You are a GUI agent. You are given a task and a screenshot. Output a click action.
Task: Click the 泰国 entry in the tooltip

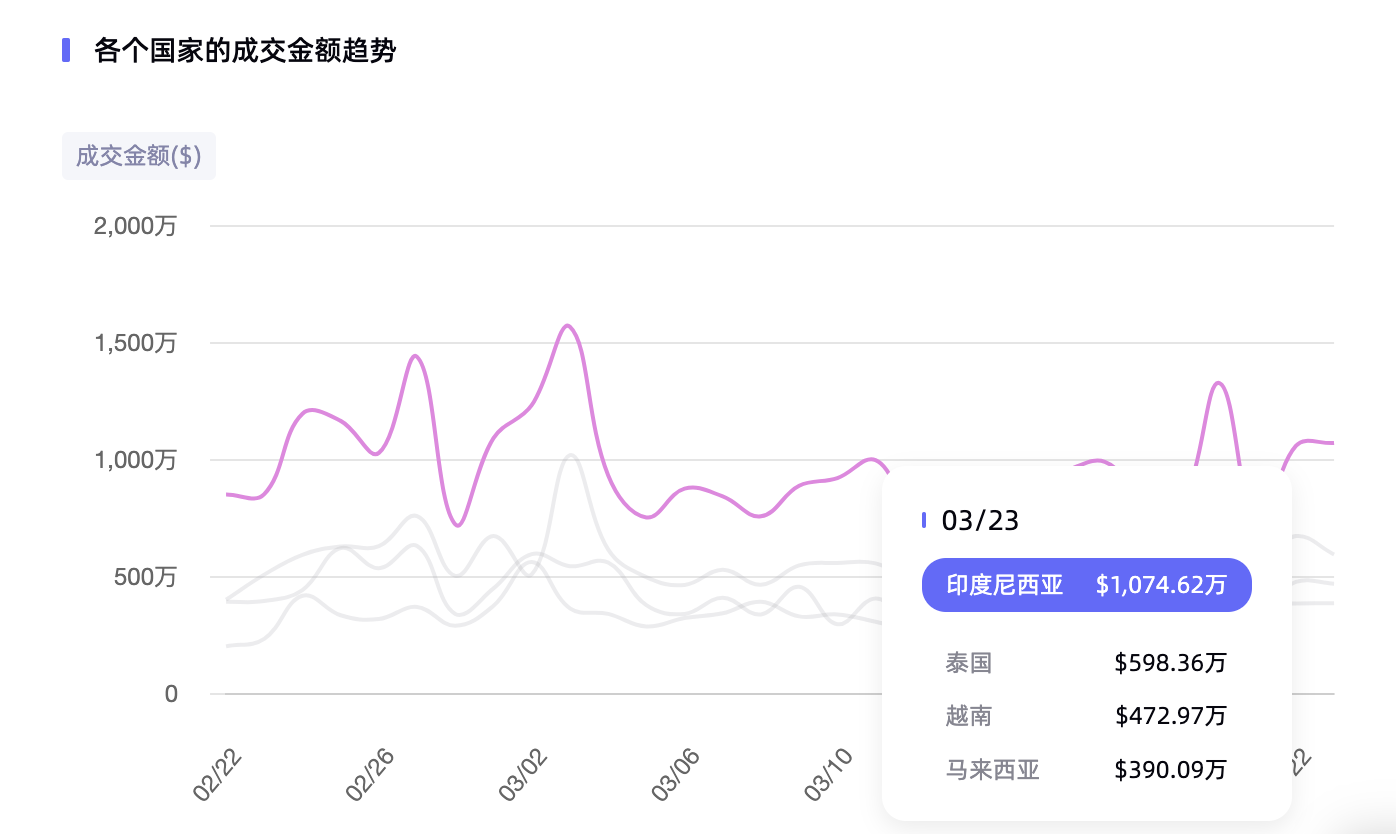click(x=968, y=662)
